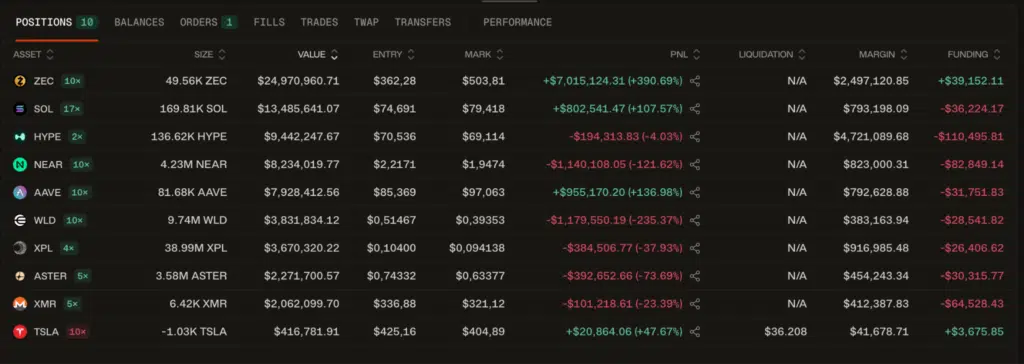The height and width of the screenshot is (364, 1024).
Task: Click ASTER value $2,271,700.57 cell
Action: [301, 276]
